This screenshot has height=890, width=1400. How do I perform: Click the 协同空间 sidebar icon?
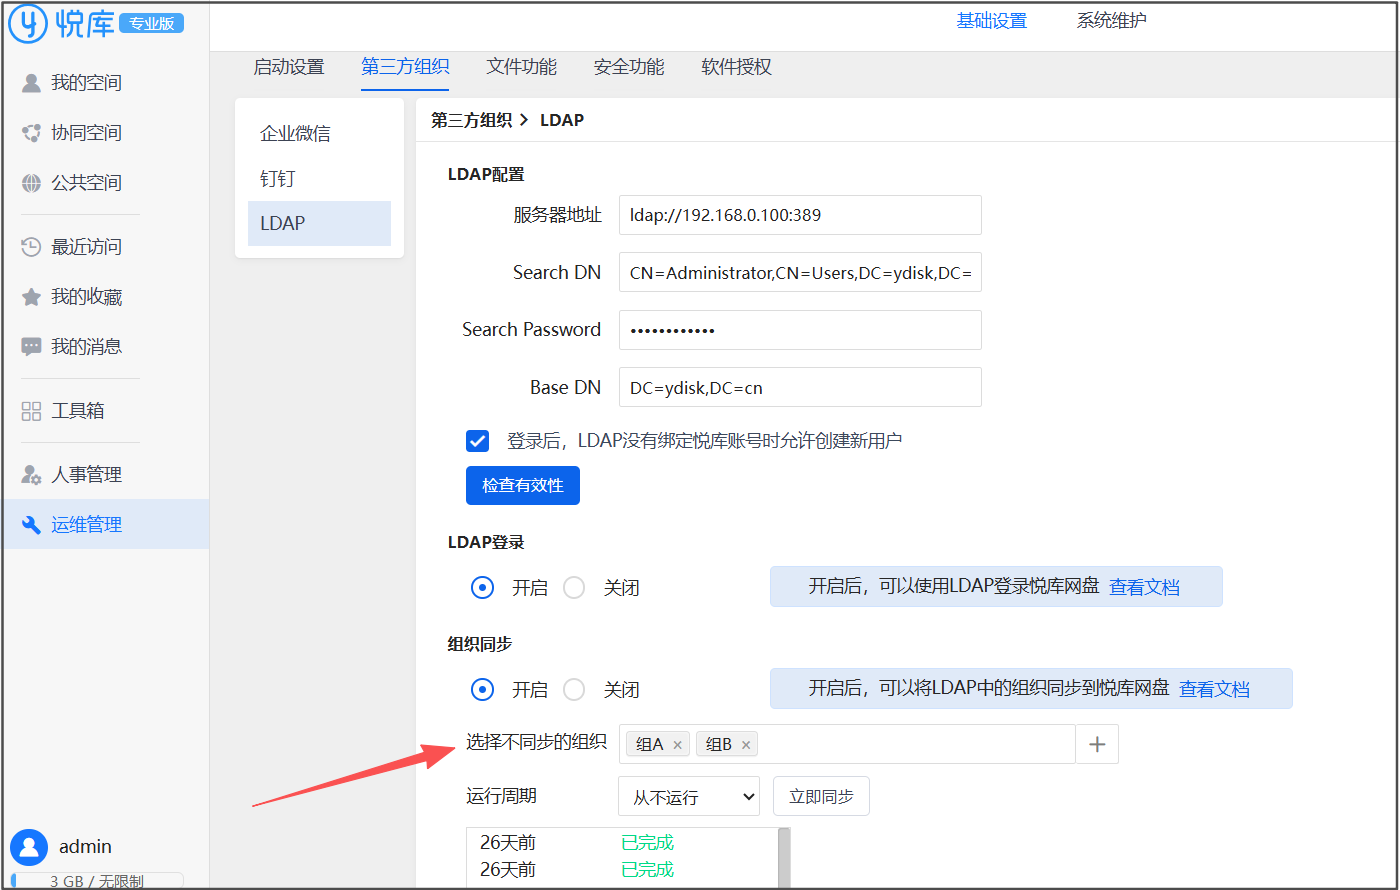pos(31,133)
